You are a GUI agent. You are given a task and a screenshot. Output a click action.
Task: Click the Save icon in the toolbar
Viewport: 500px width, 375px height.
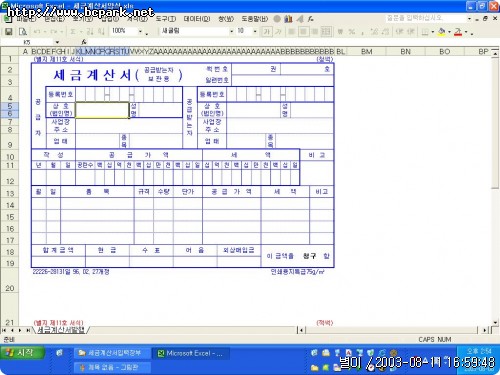coord(8,32)
